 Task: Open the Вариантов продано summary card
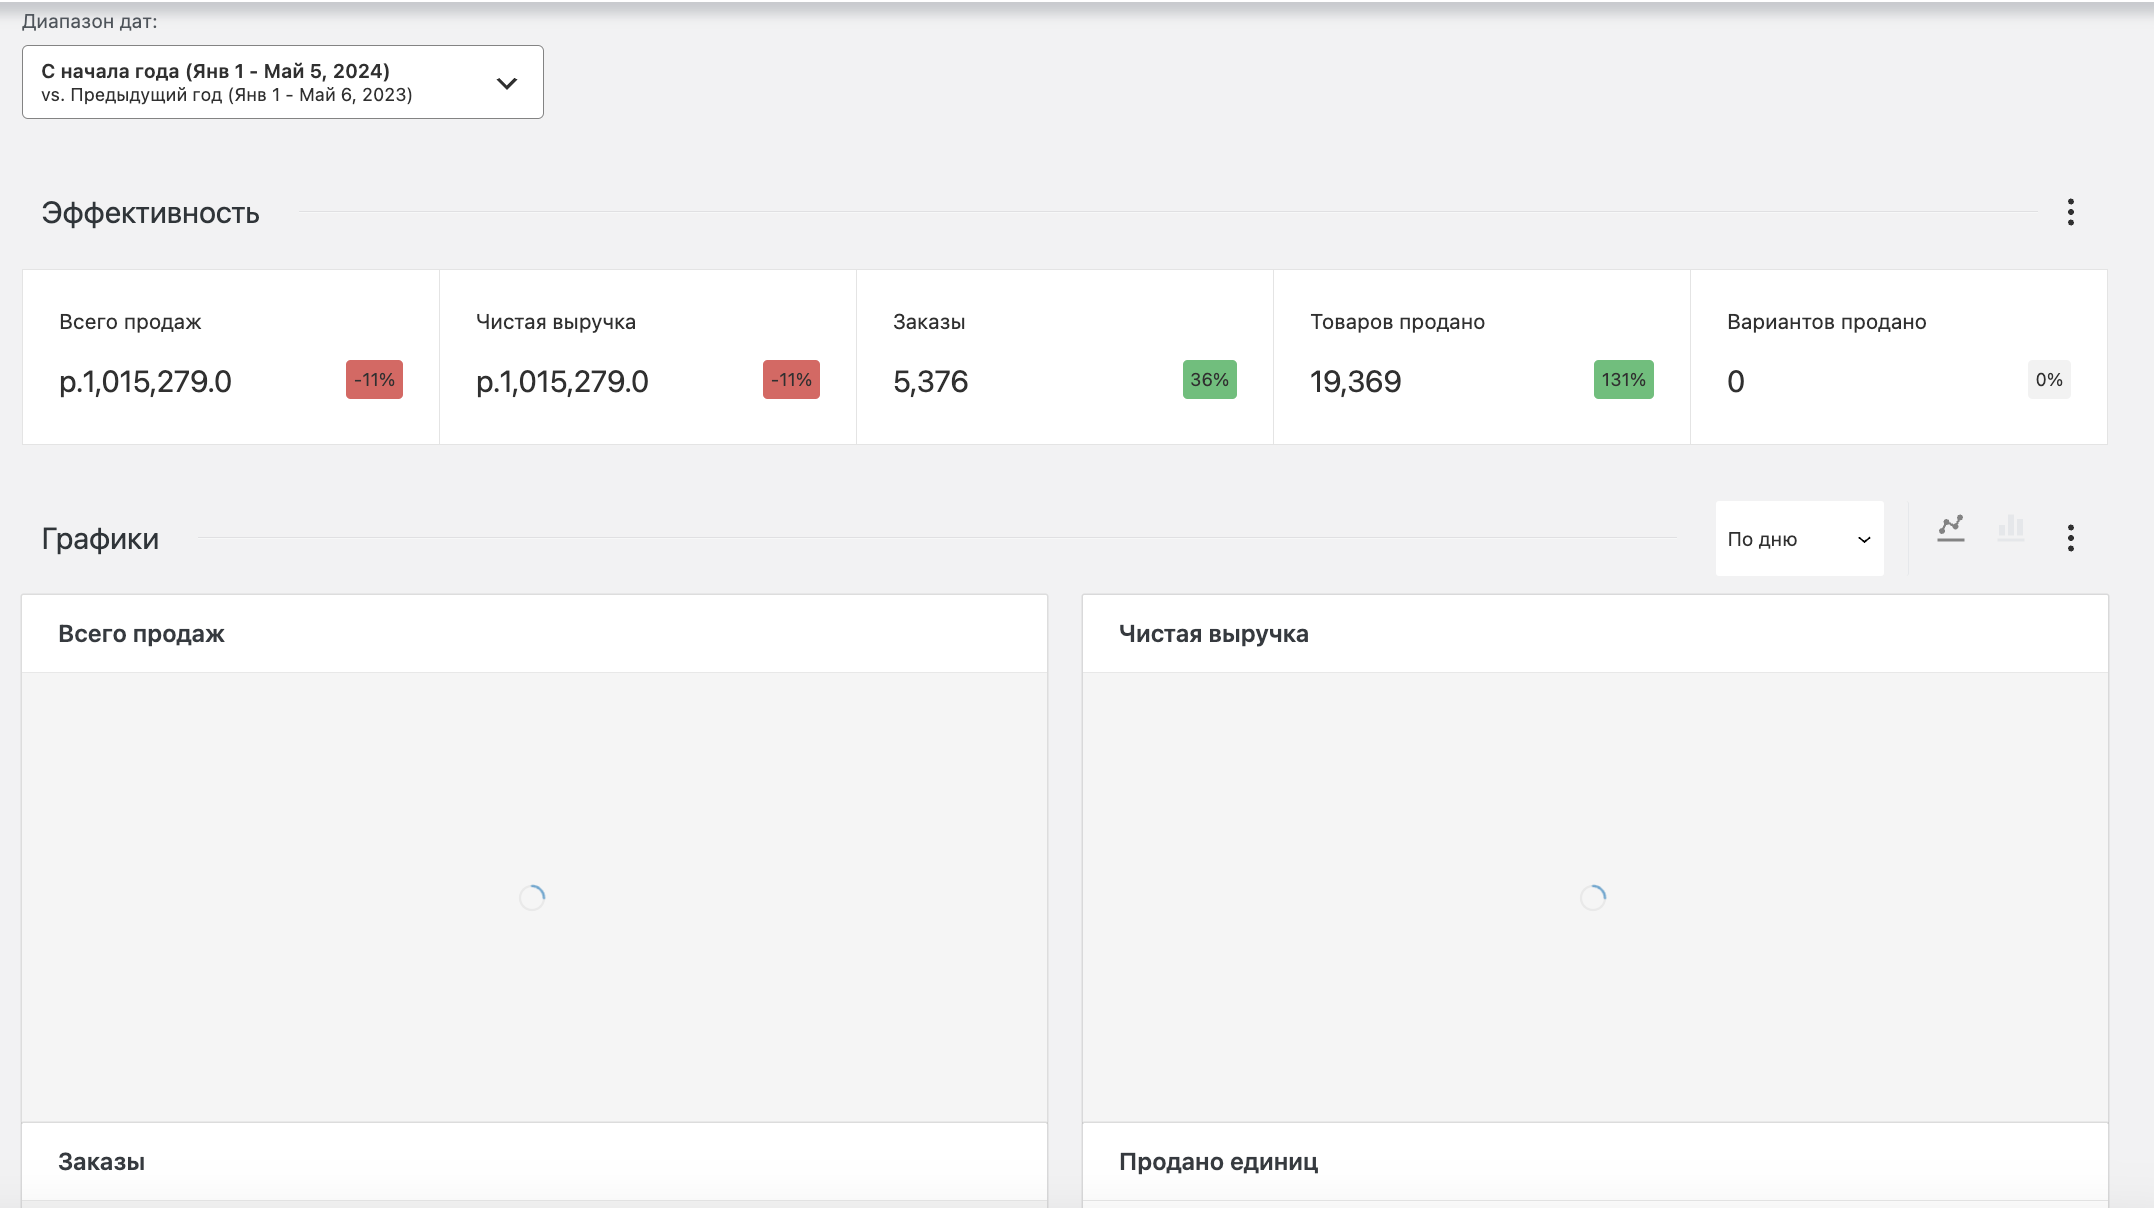tap(1870, 356)
